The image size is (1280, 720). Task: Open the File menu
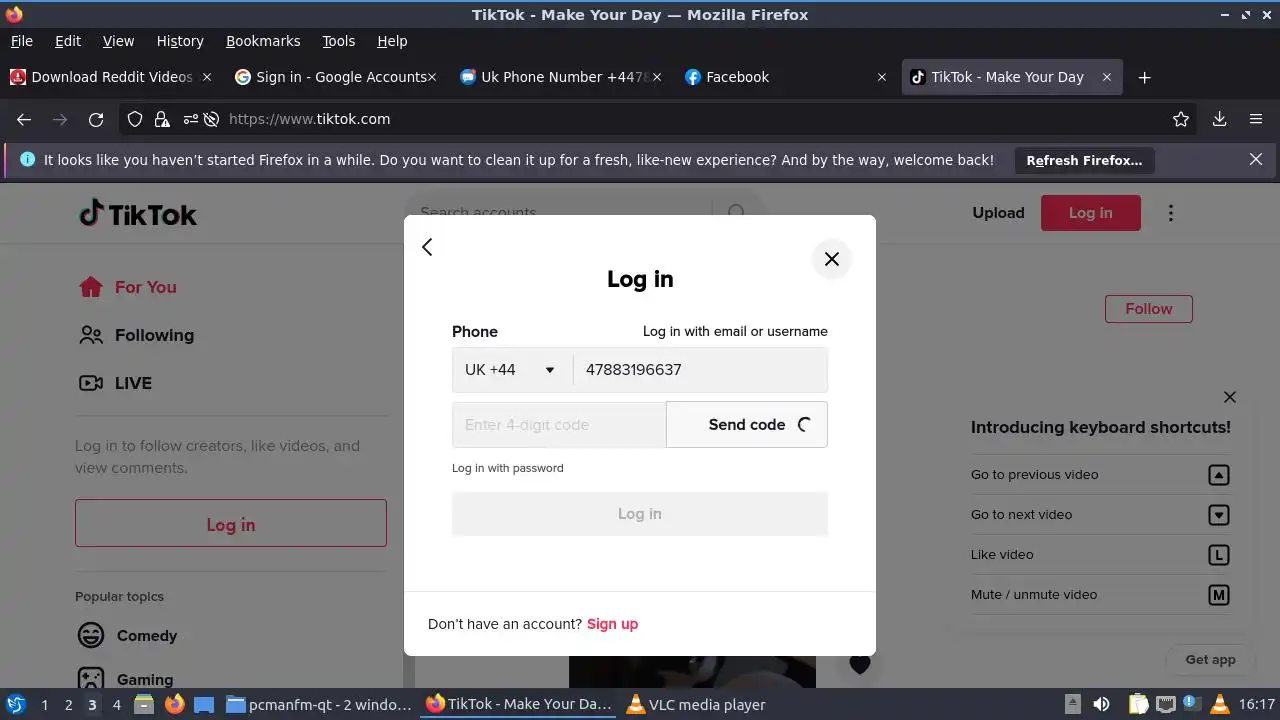22,41
